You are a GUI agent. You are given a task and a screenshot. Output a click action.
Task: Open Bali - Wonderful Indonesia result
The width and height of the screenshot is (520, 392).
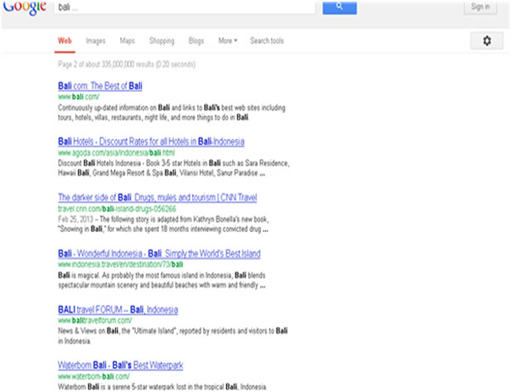(159, 254)
